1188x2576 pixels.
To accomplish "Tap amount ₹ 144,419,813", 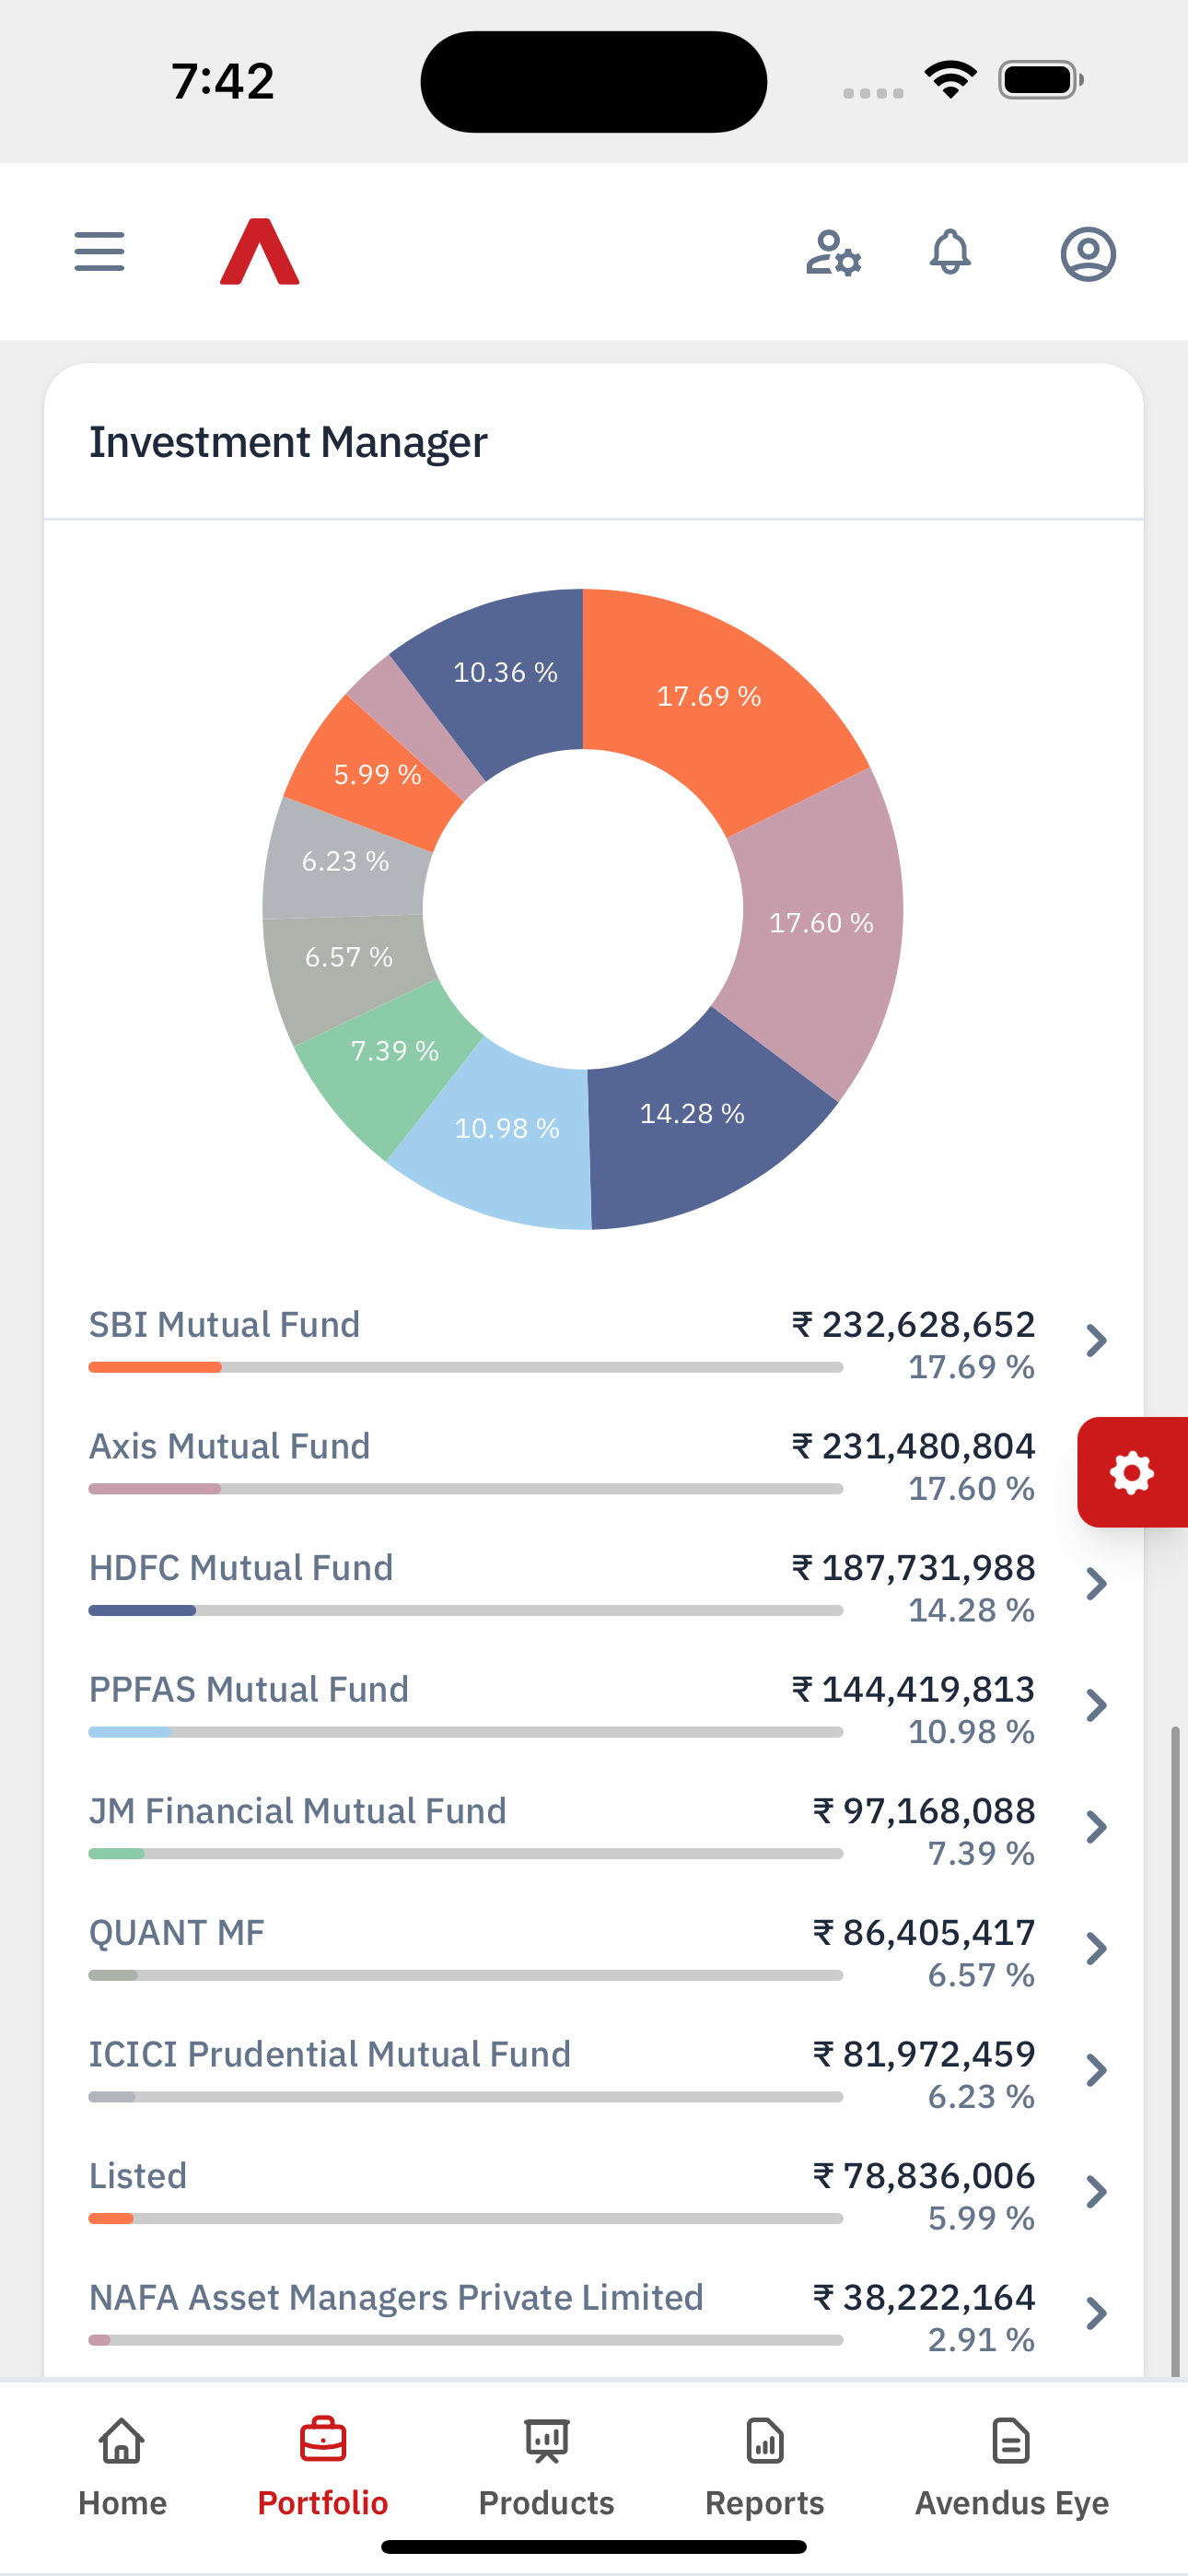I will 913,1689.
